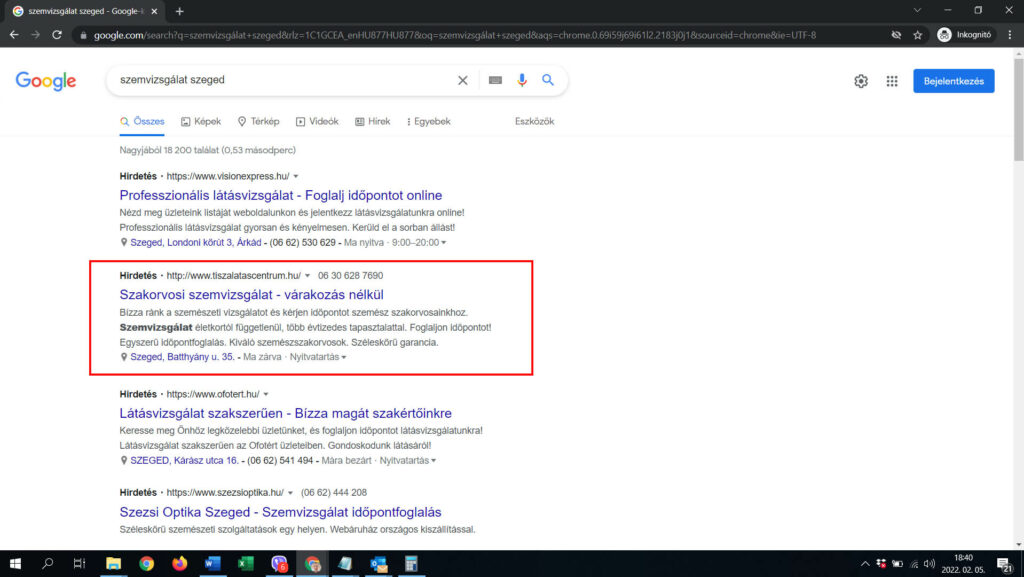Expand the tiszalatascentrum.hu ad dropdown arrow
The width and height of the screenshot is (1024, 577).
308,275
